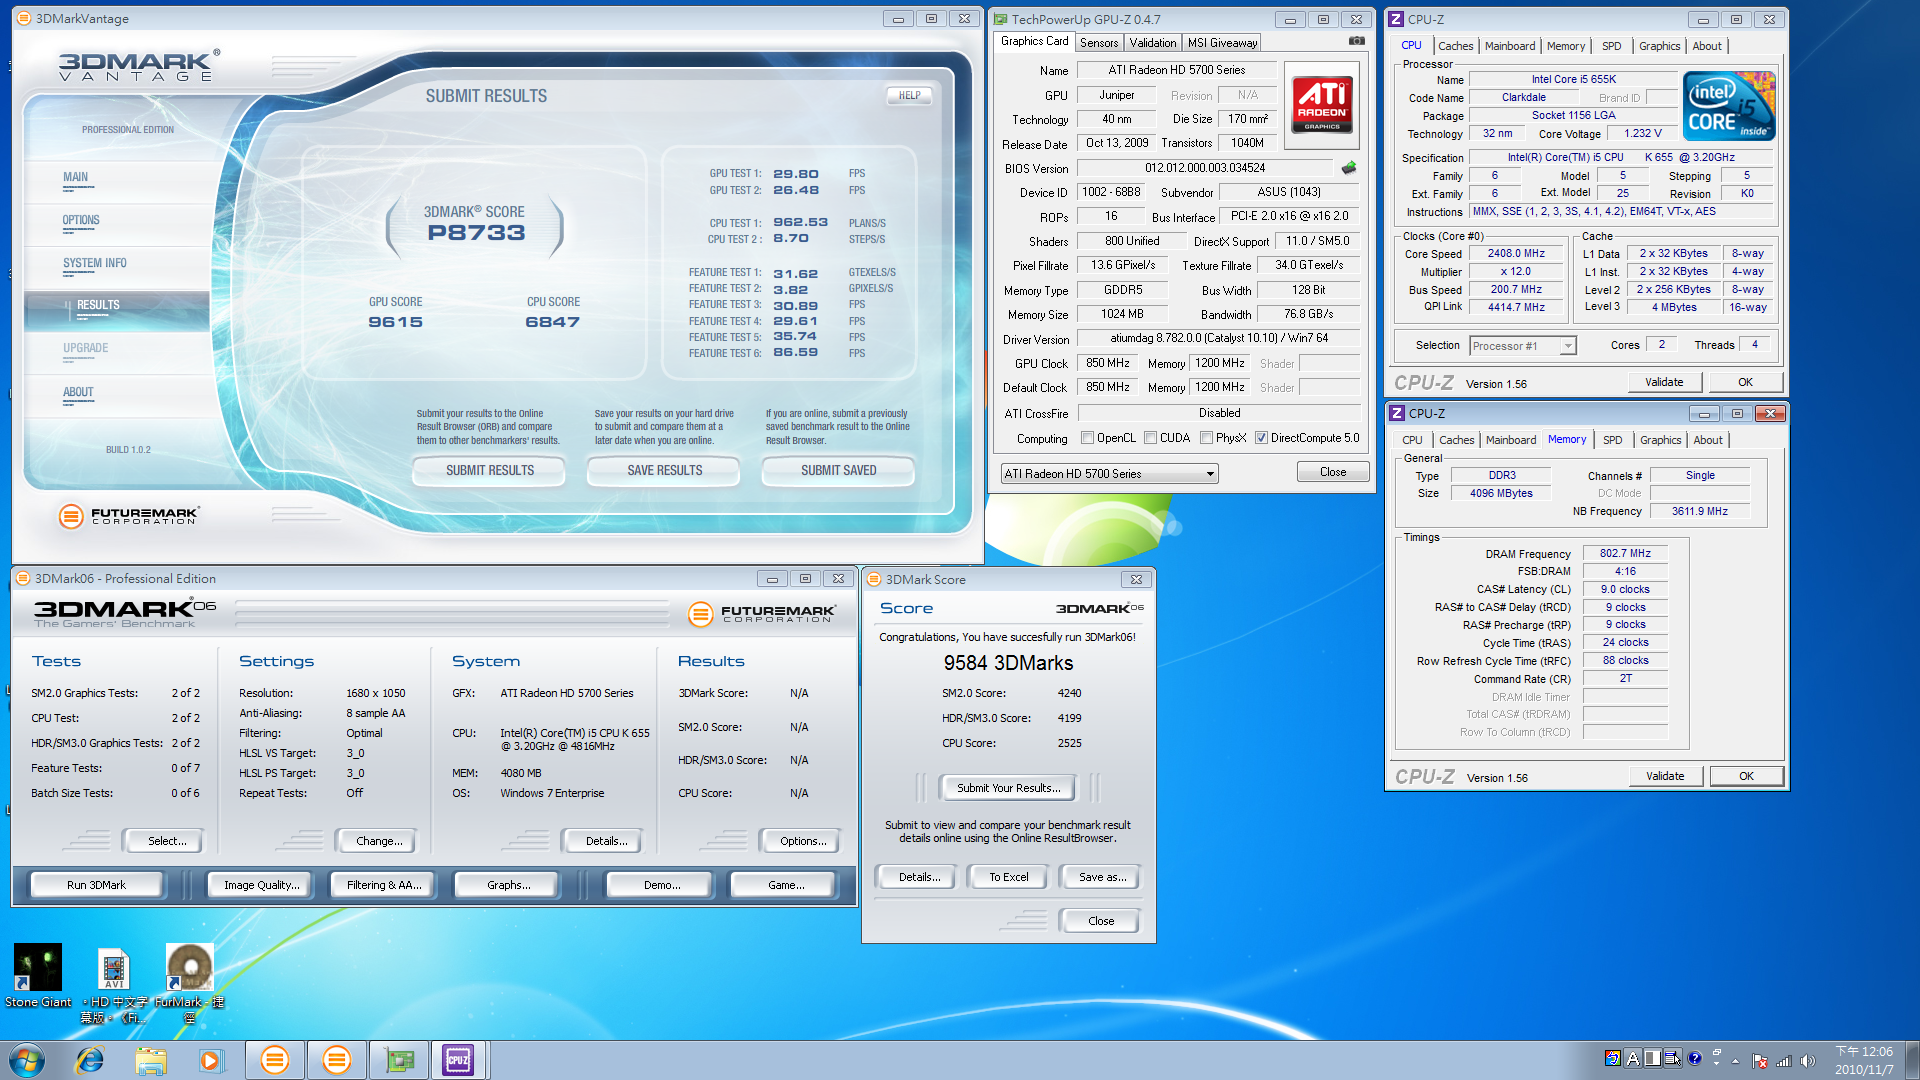The height and width of the screenshot is (1080, 1920).
Task: Select the FurMark desktop shortcut
Action: coord(189,985)
